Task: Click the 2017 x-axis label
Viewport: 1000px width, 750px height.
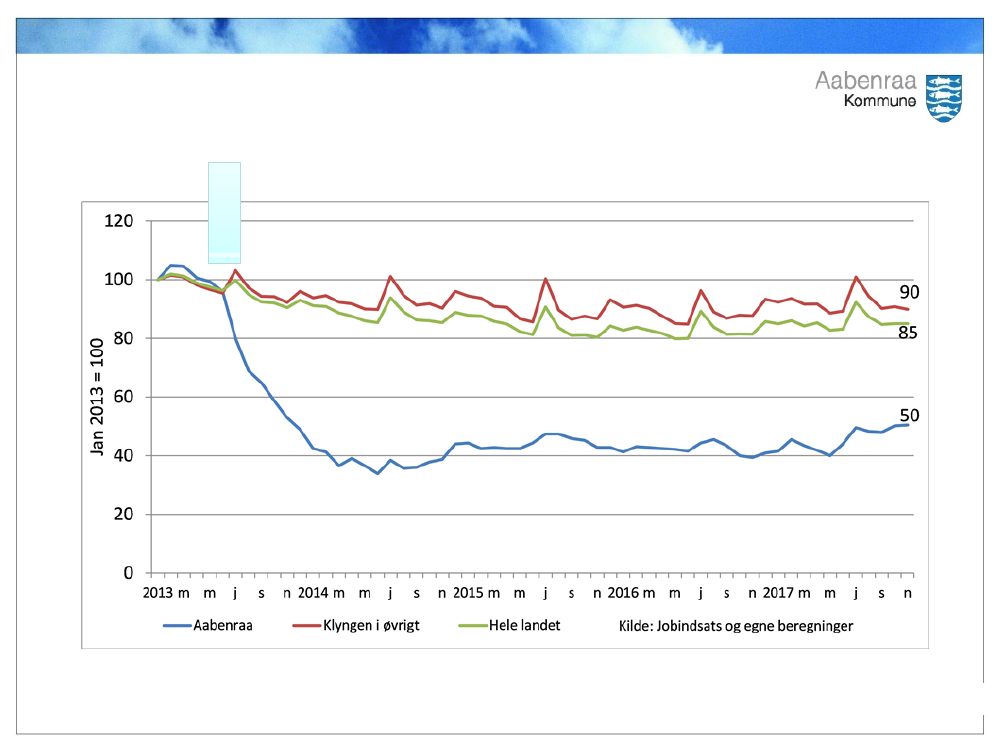Action: [778, 593]
